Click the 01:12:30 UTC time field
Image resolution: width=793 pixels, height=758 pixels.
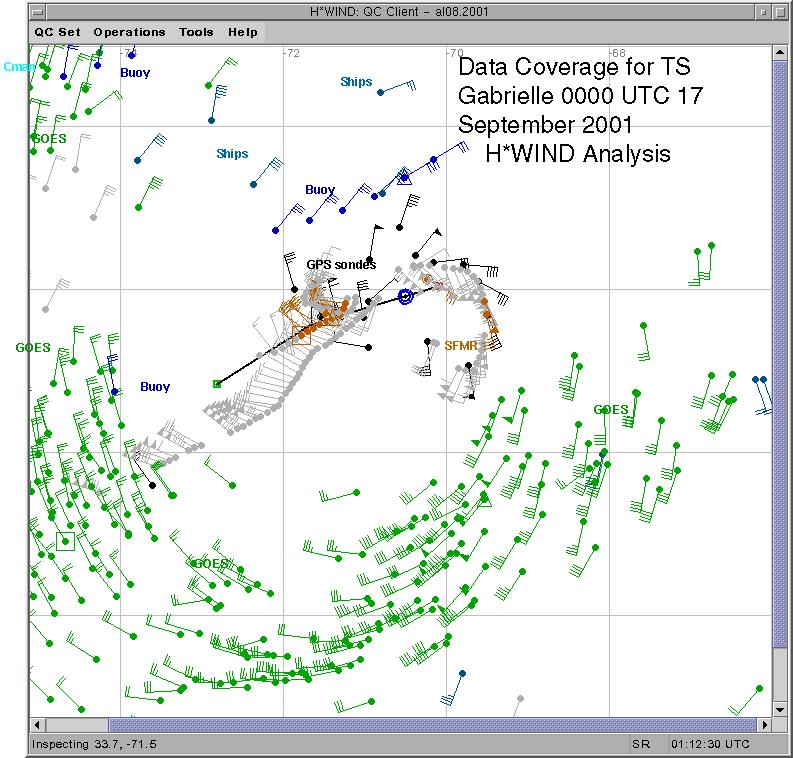[711, 745]
